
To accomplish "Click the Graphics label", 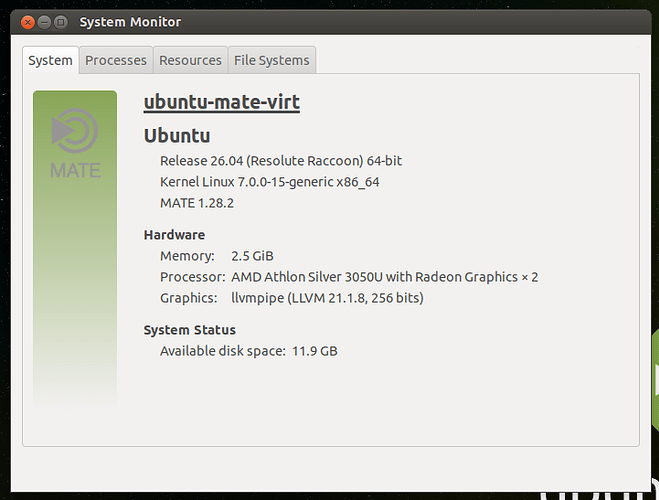I will point(189,298).
